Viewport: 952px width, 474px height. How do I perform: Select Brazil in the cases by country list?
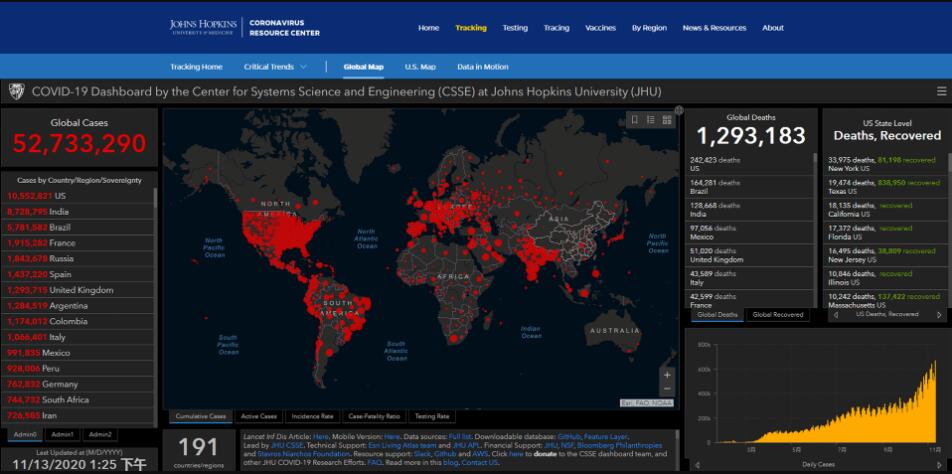[78, 228]
